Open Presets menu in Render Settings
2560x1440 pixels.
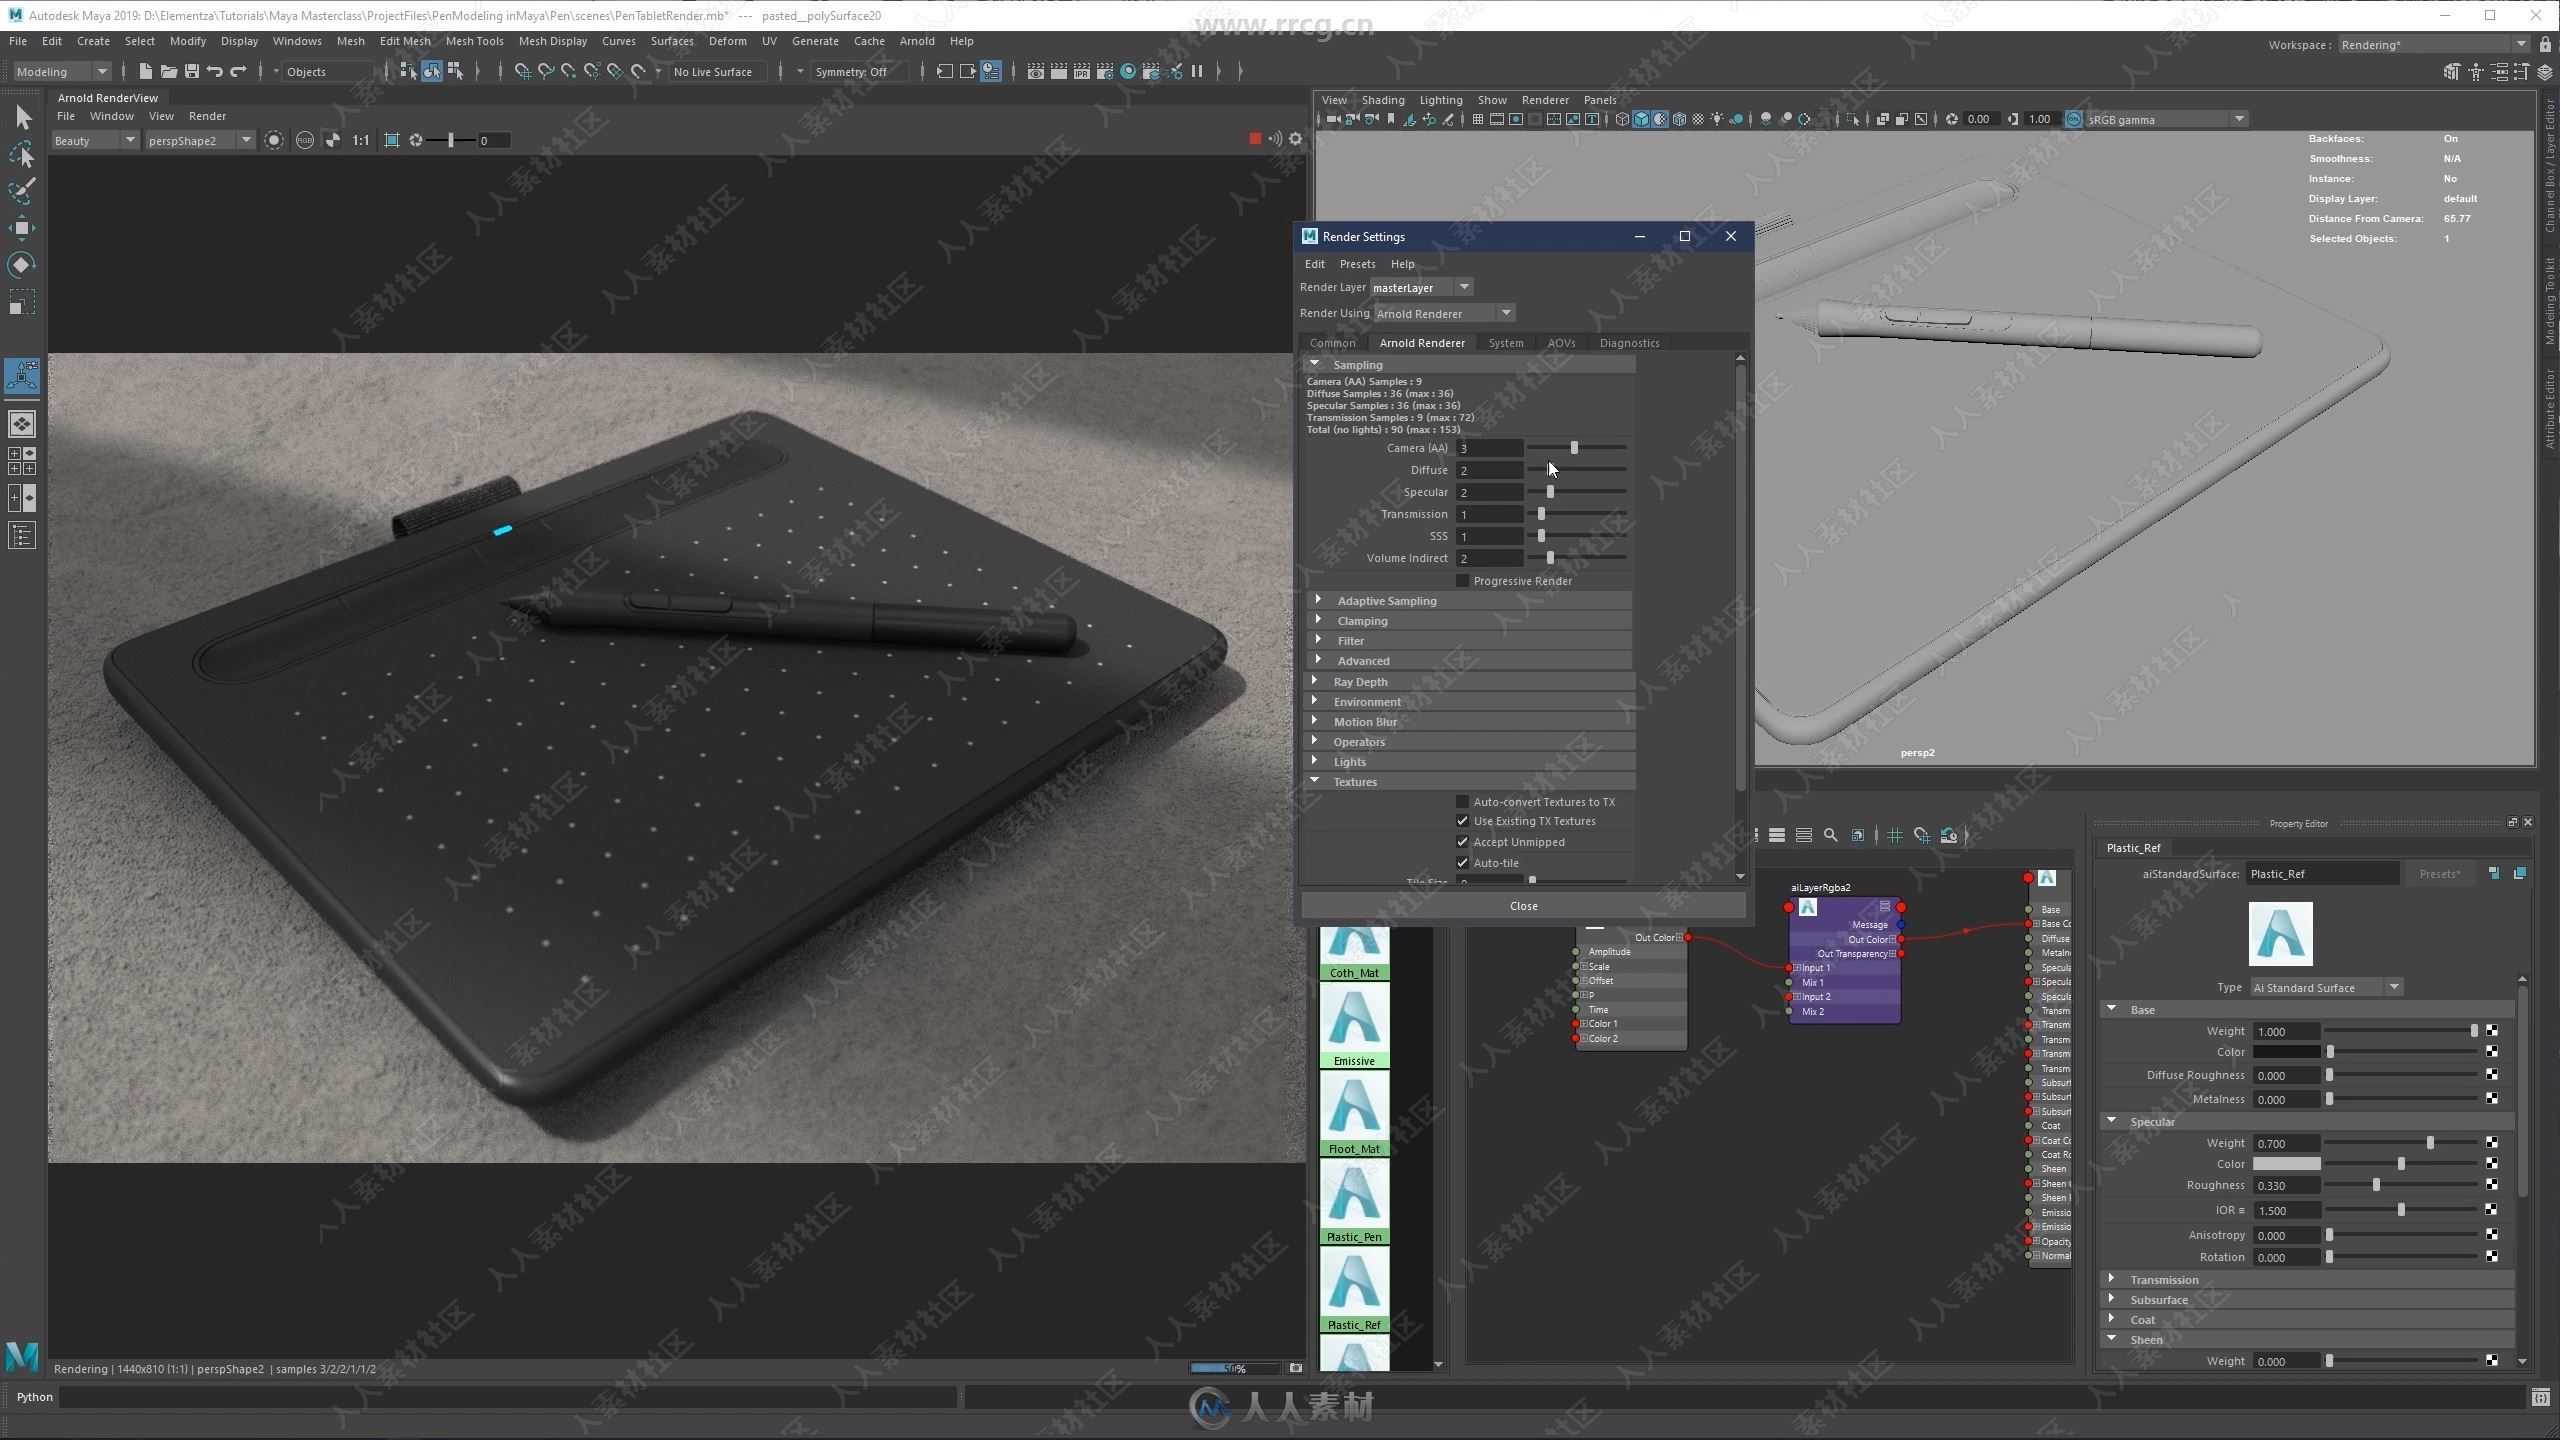[1357, 264]
